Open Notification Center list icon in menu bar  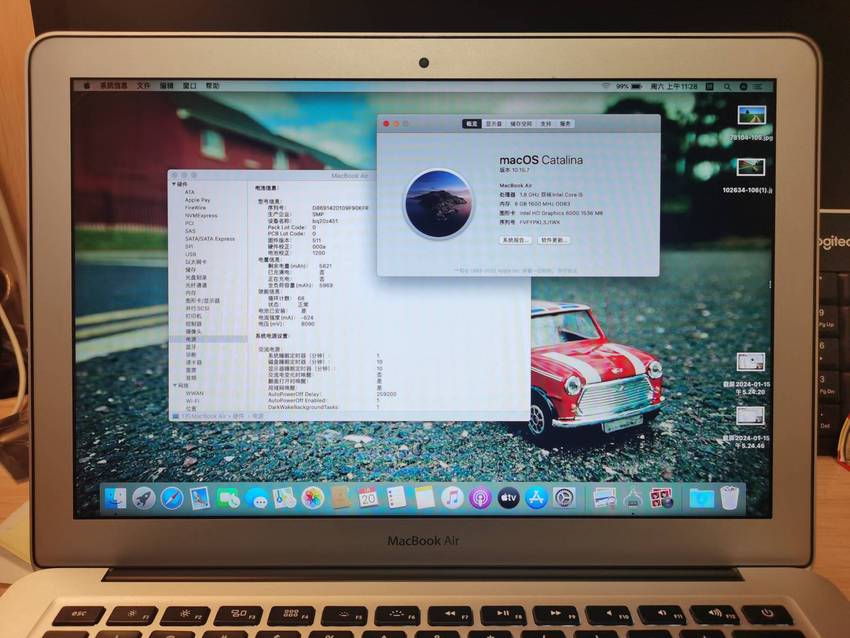758,86
